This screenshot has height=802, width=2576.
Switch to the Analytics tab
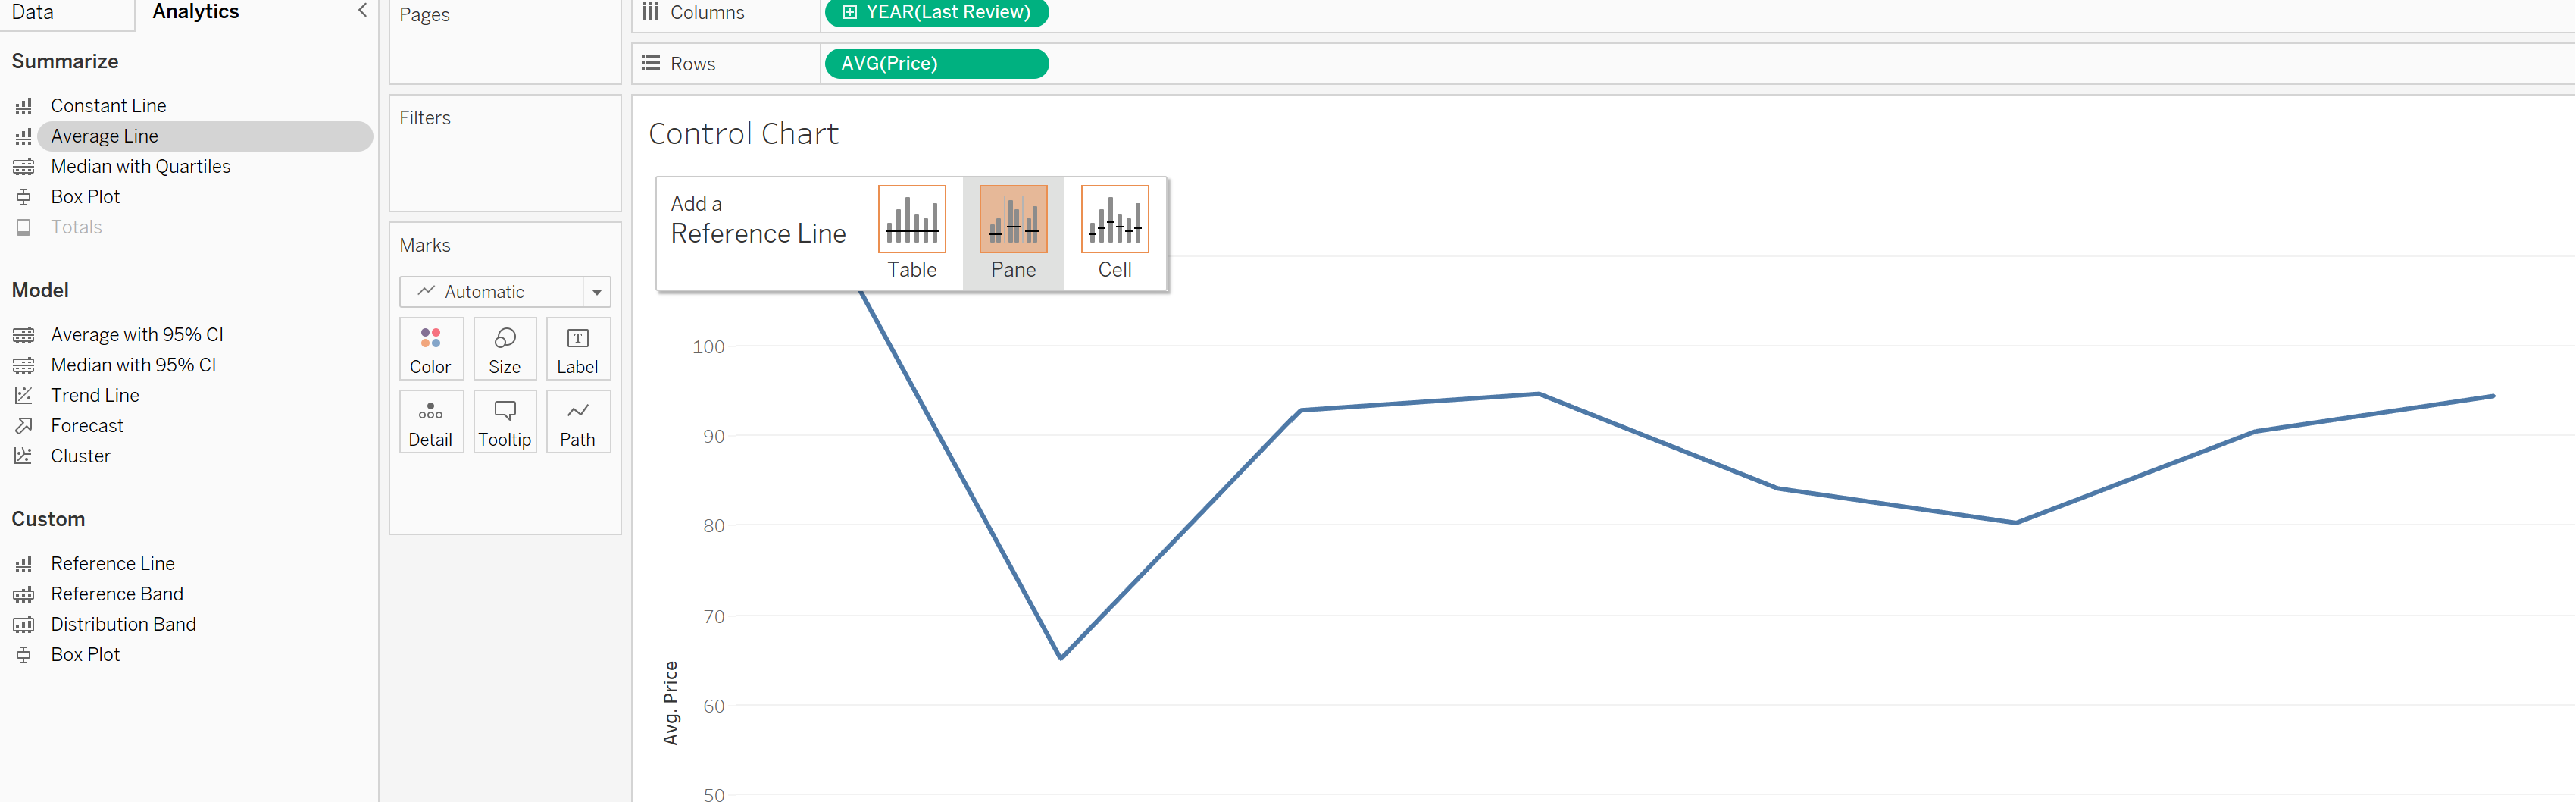pyautogui.click(x=196, y=12)
